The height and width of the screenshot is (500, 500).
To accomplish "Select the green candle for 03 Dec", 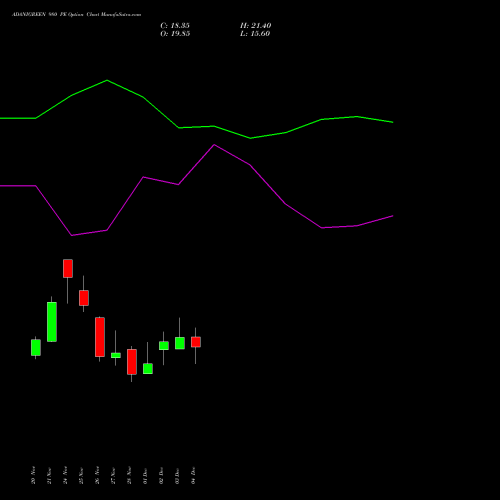I will pyautogui.click(x=180, y=343).
